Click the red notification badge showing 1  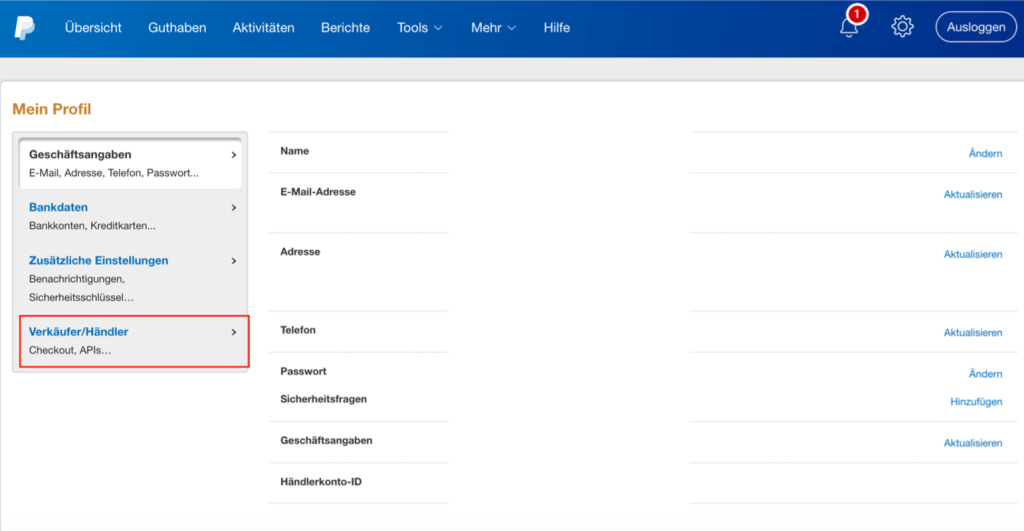tap(856, 14)
